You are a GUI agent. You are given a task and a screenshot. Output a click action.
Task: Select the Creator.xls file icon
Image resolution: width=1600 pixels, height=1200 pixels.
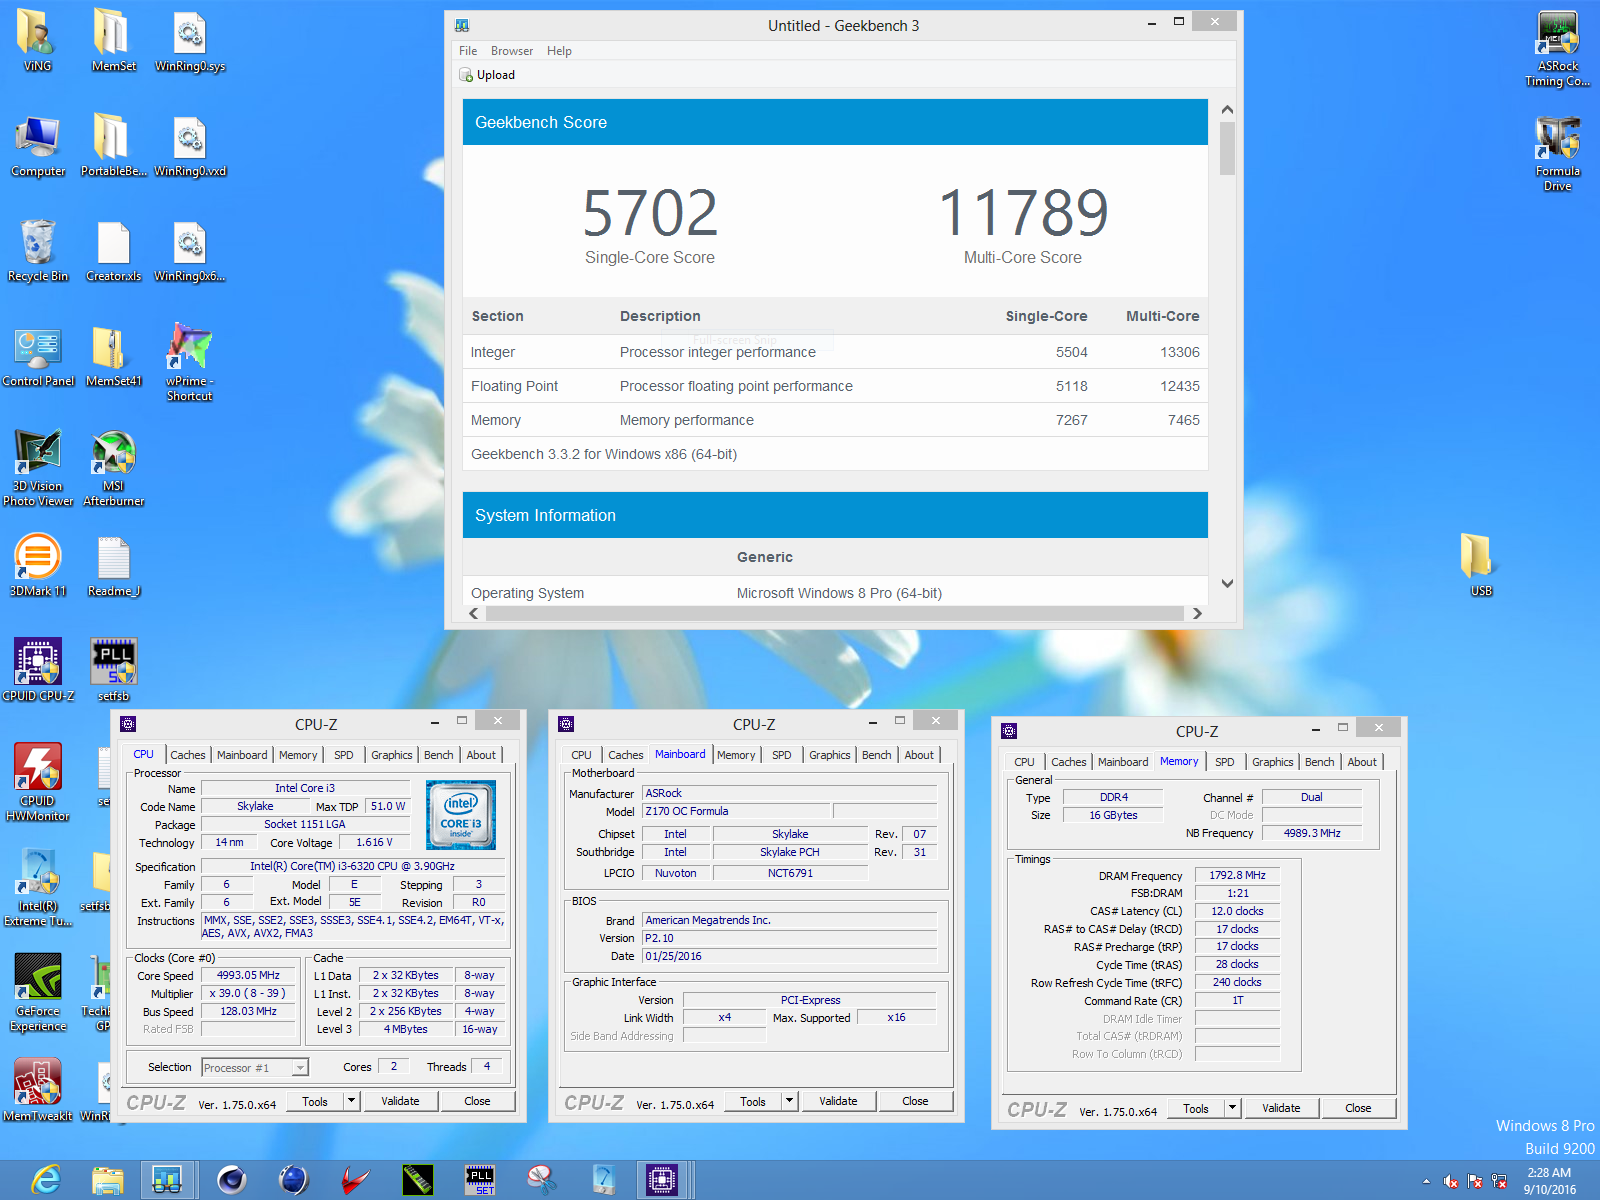[113, 250]
